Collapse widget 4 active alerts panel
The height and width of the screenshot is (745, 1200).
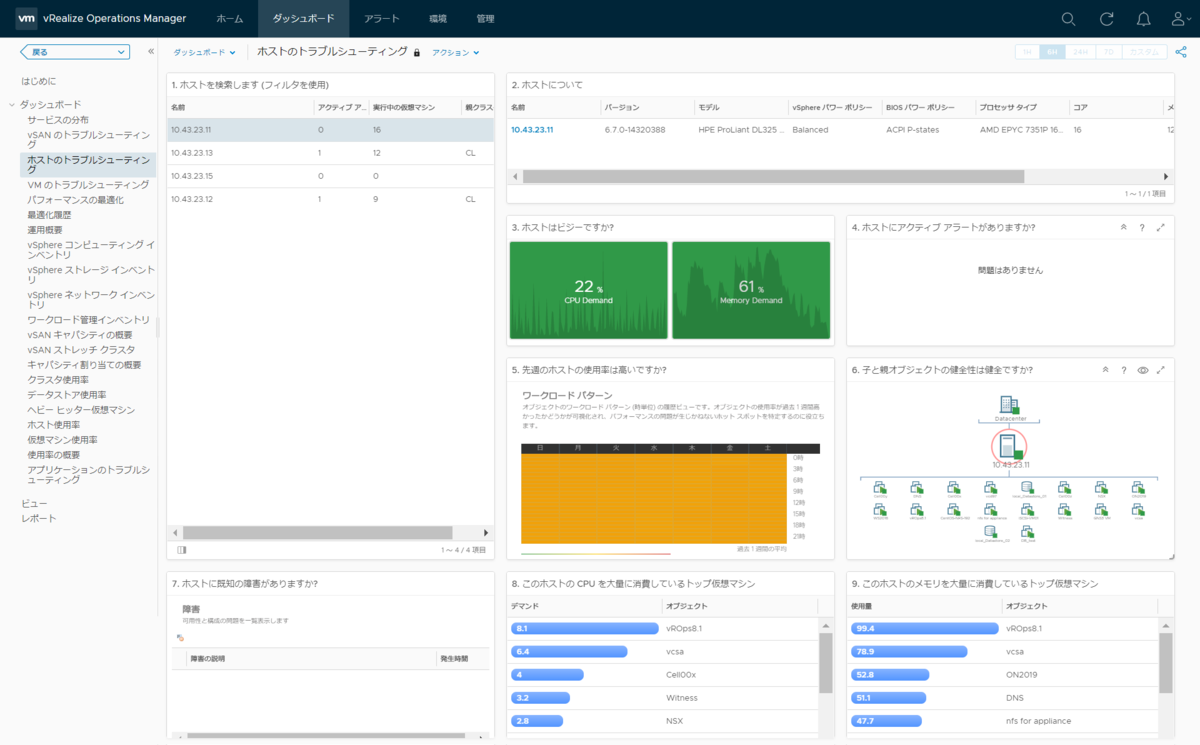(1124, 227)
